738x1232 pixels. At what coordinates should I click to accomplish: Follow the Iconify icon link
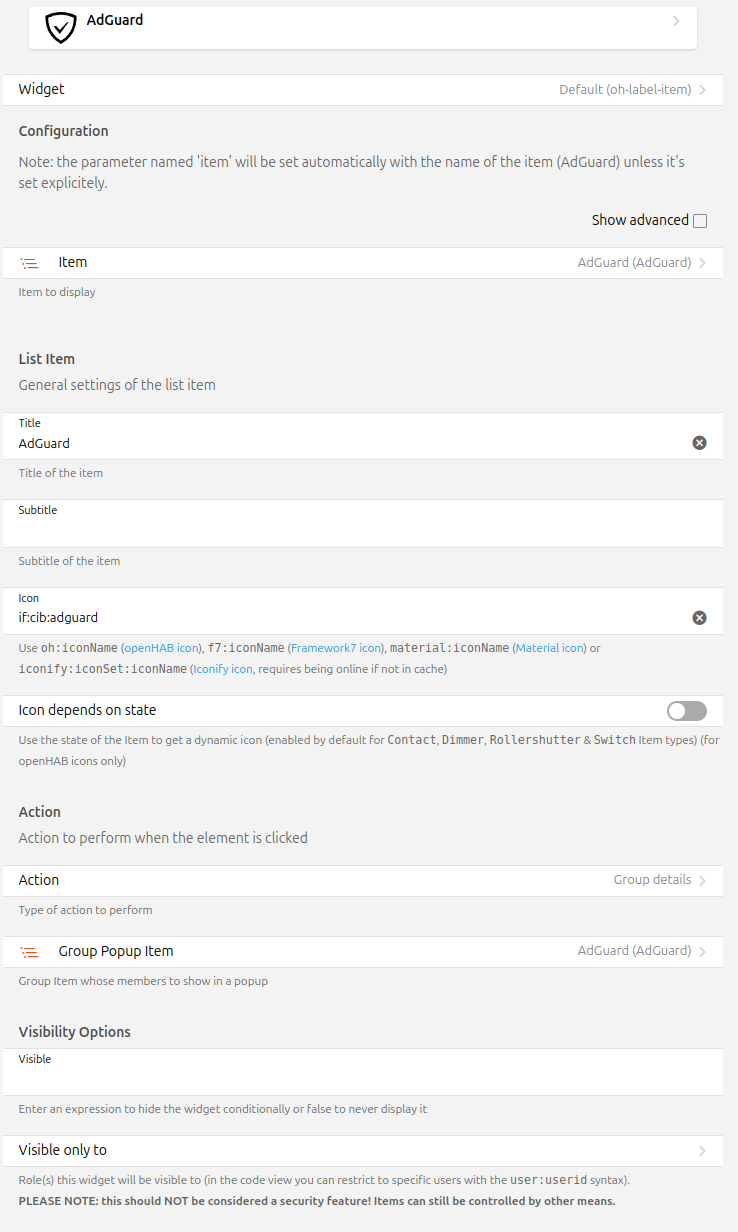click(x=223, y=669)
